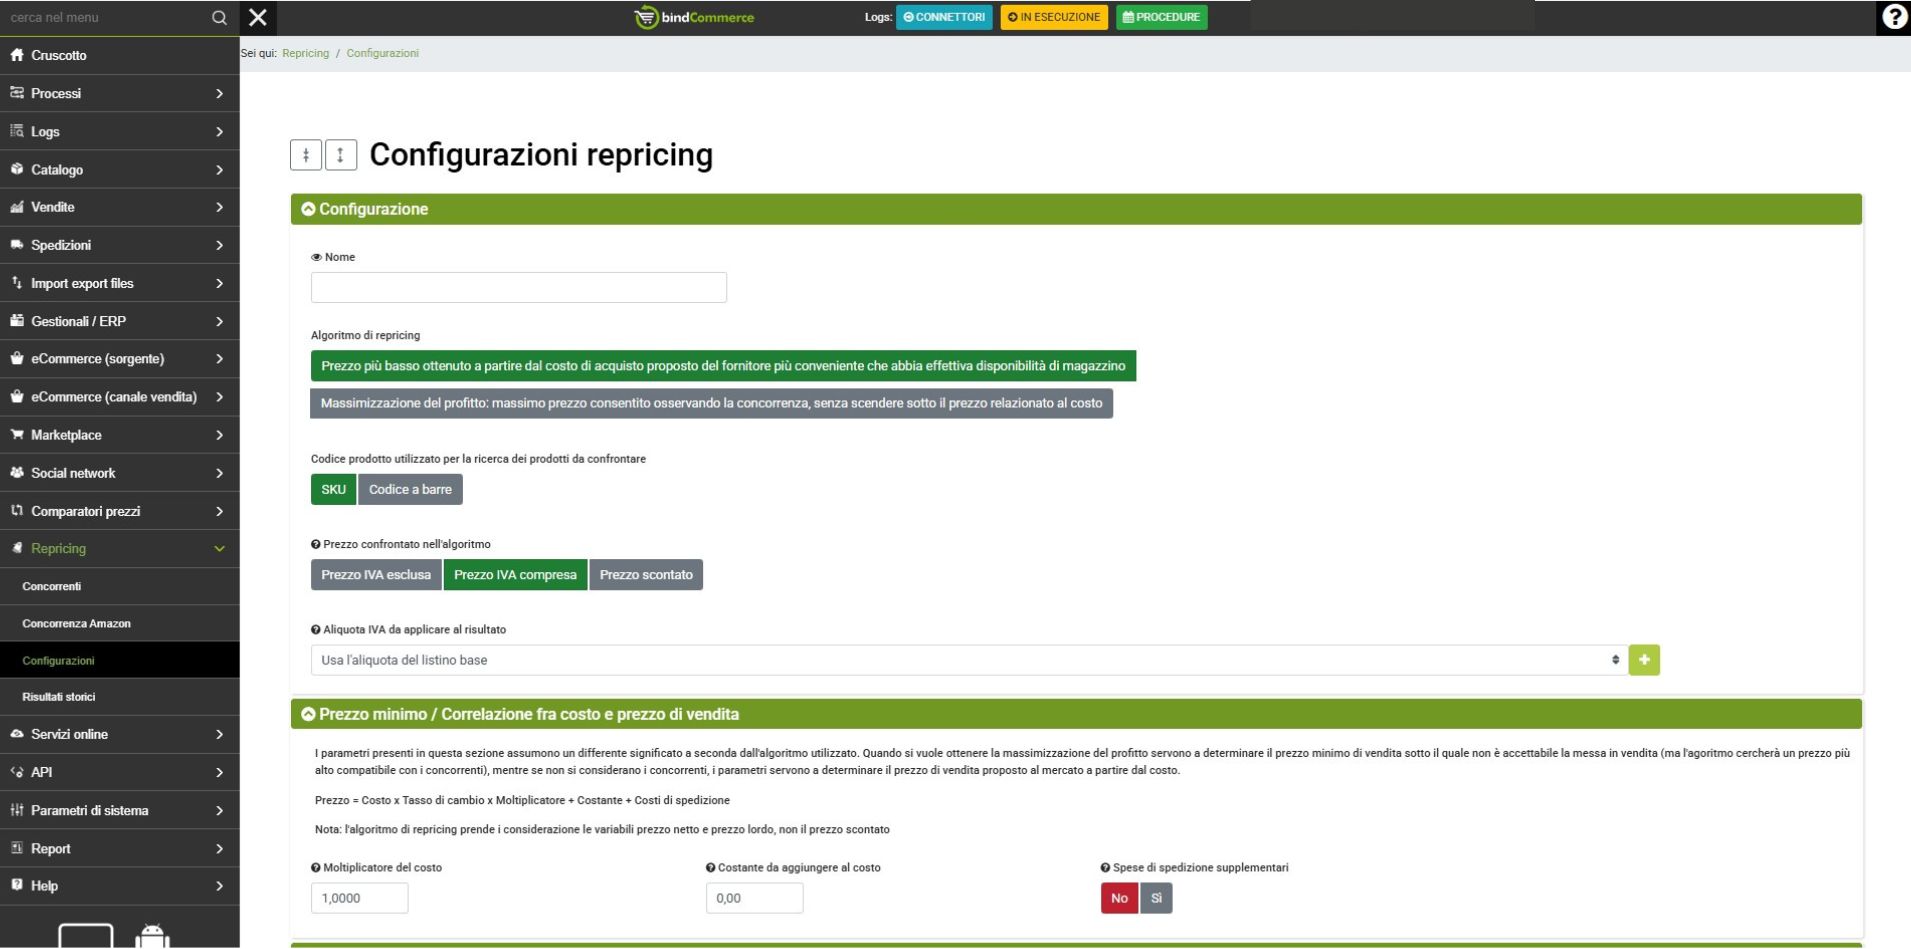This screenshot has height=949, width=1911.
Task: Open Cruscotto via home icon
Action: [x=17, y=55]
